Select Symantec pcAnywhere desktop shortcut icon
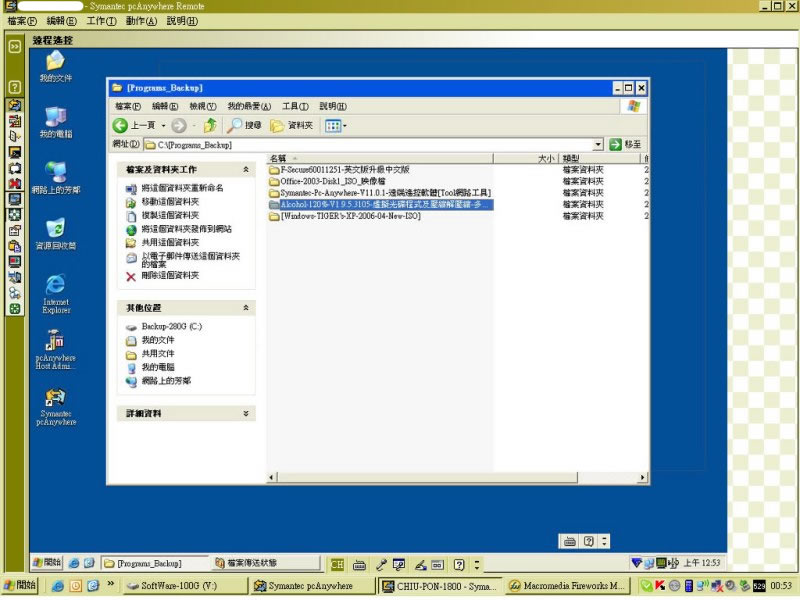This screenshot has width=800, height=600. [x=56, y=407]
